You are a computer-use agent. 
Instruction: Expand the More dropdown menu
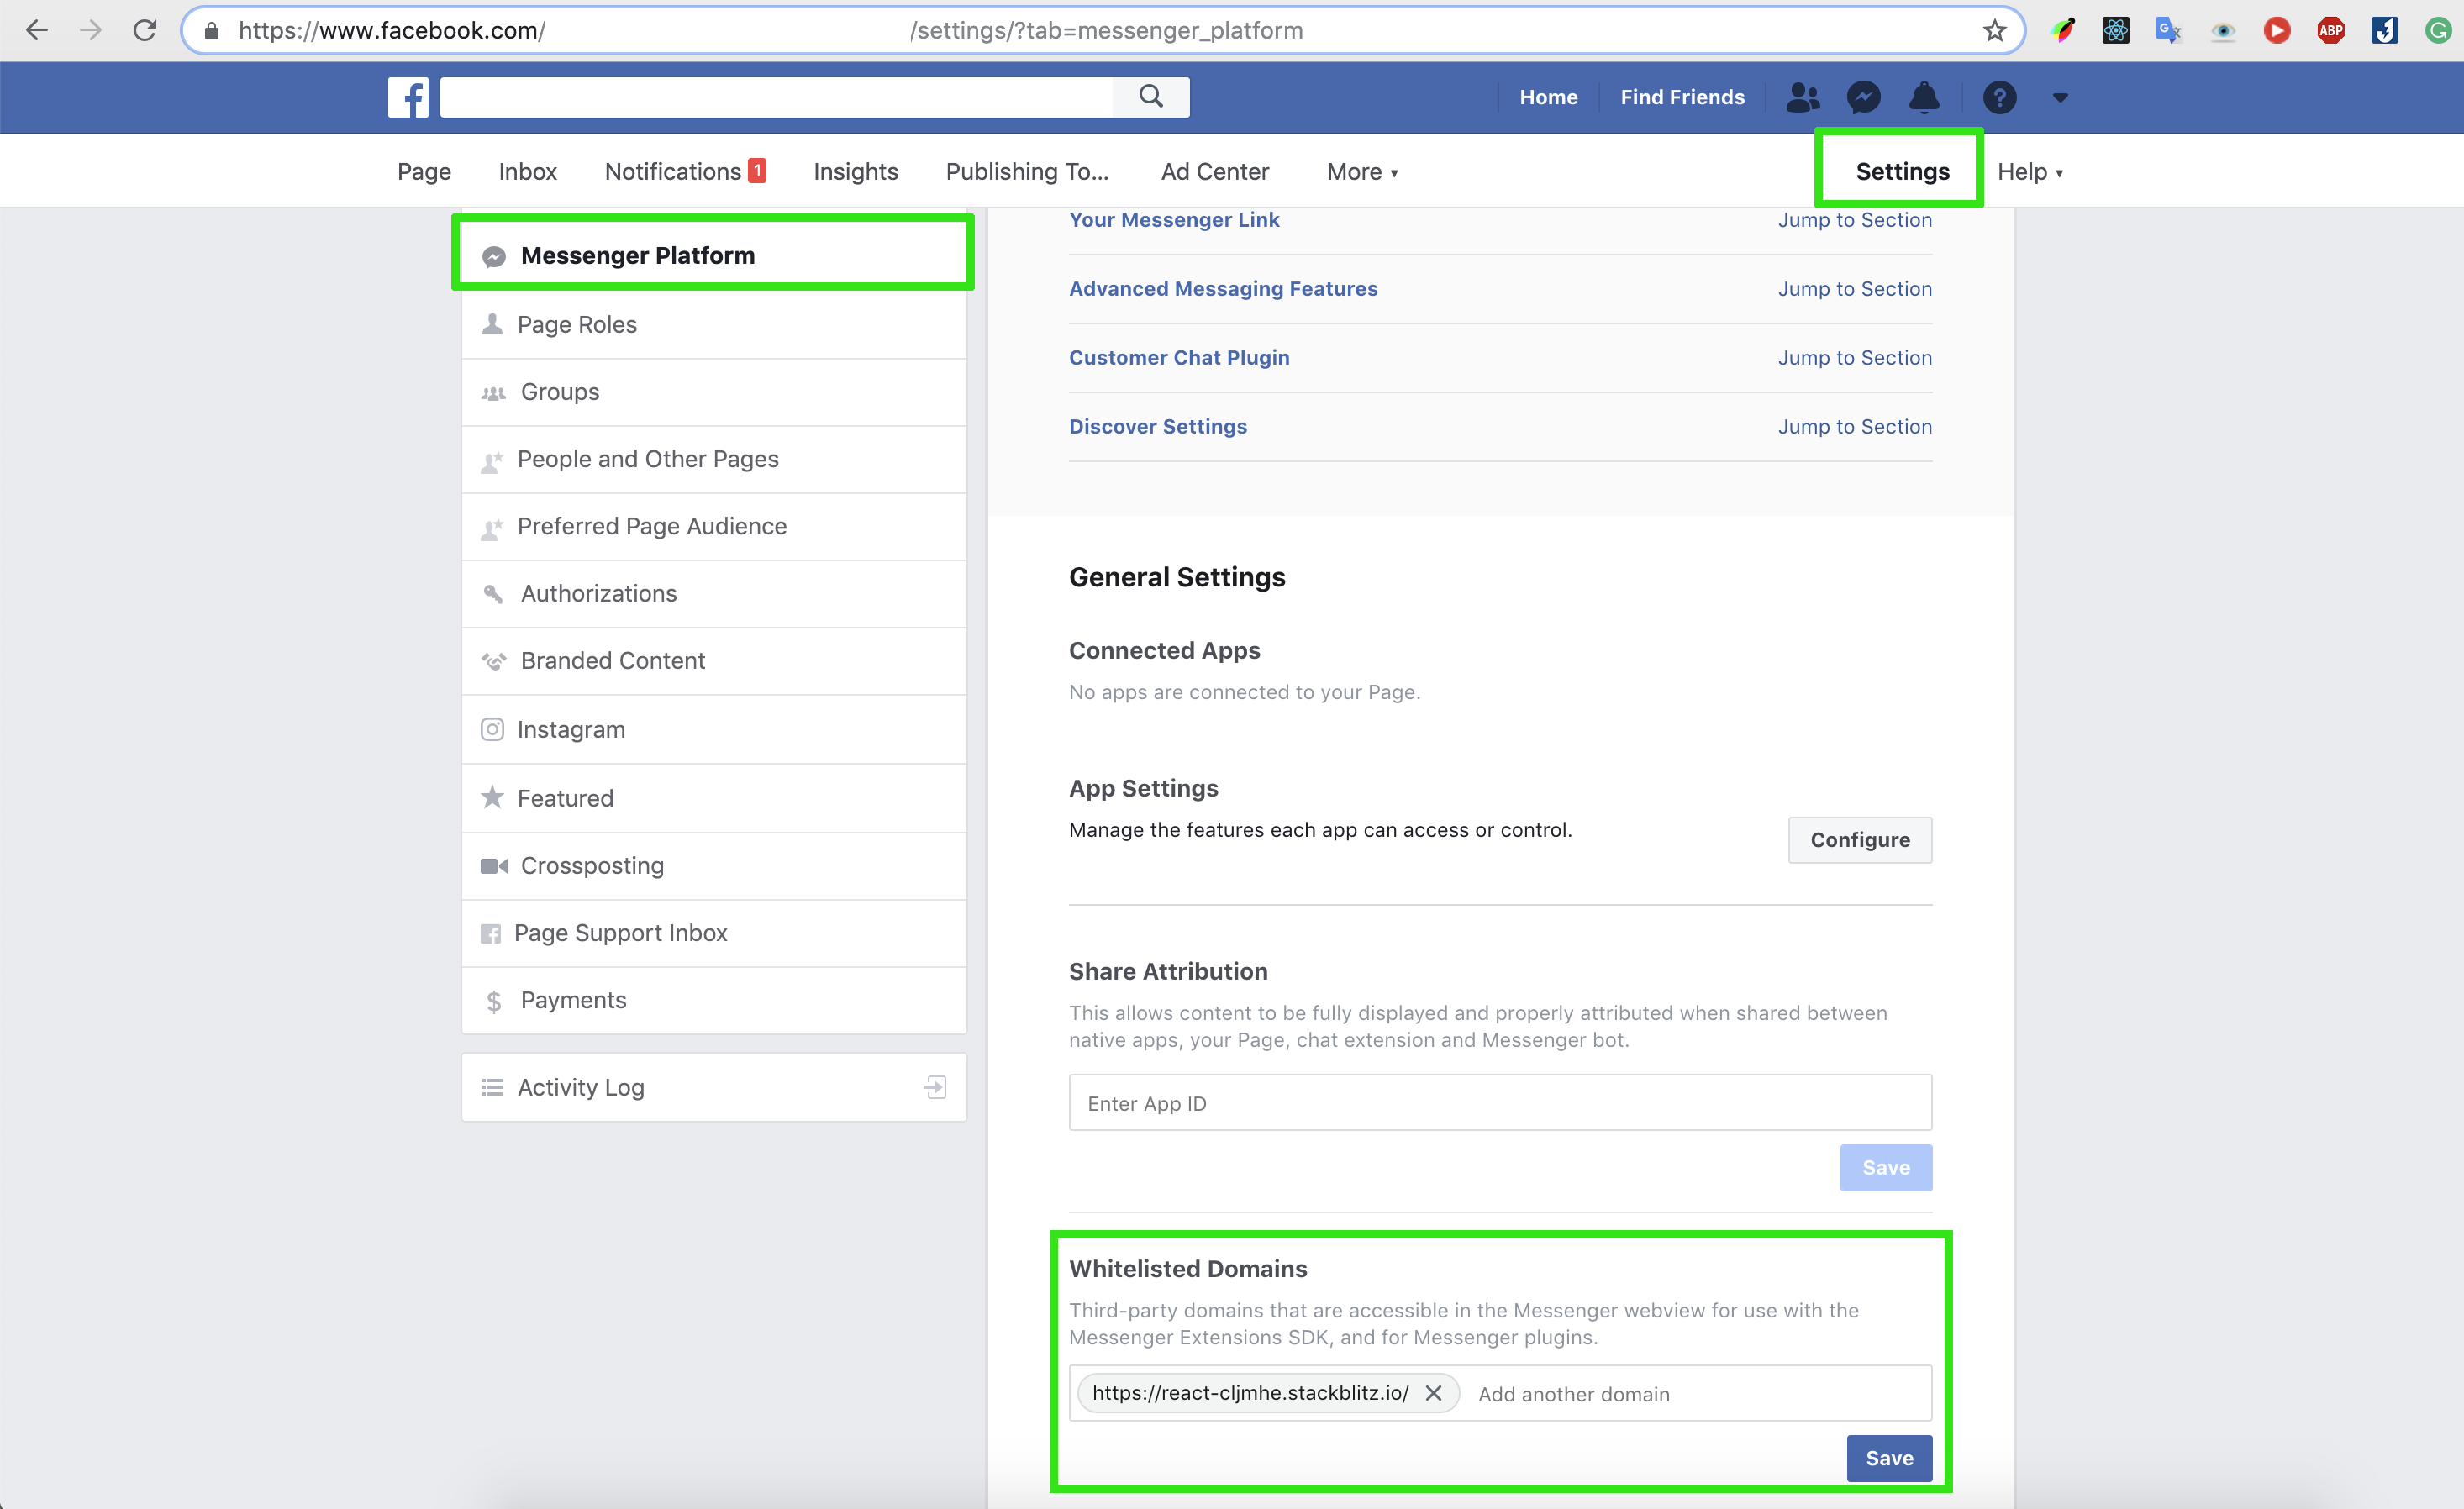click(1362, 172)
